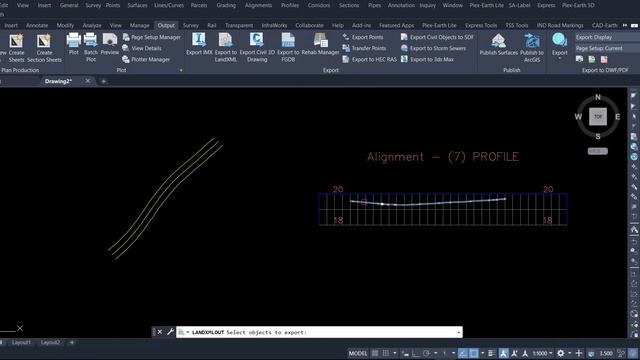Click the TOP face of ViewCube

point(598,117)
